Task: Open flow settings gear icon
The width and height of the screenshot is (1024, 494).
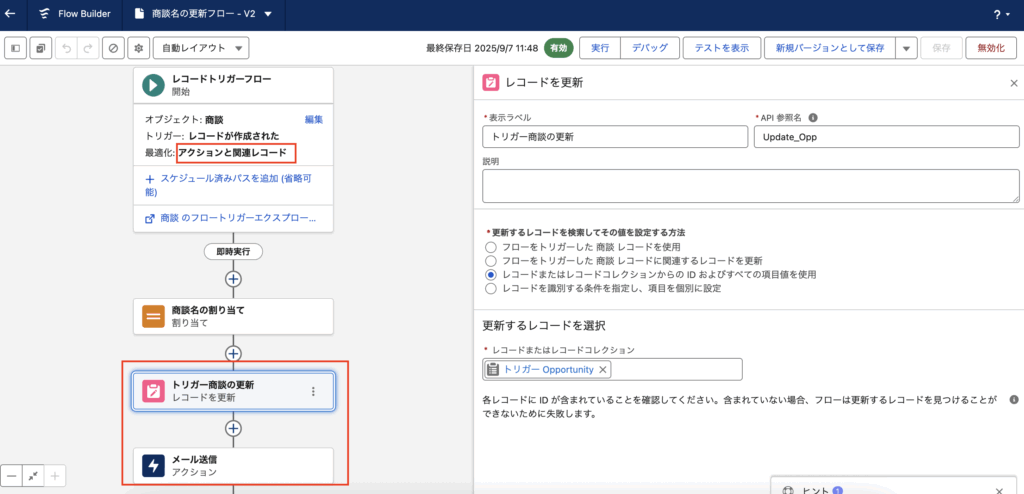Action: 138,48
